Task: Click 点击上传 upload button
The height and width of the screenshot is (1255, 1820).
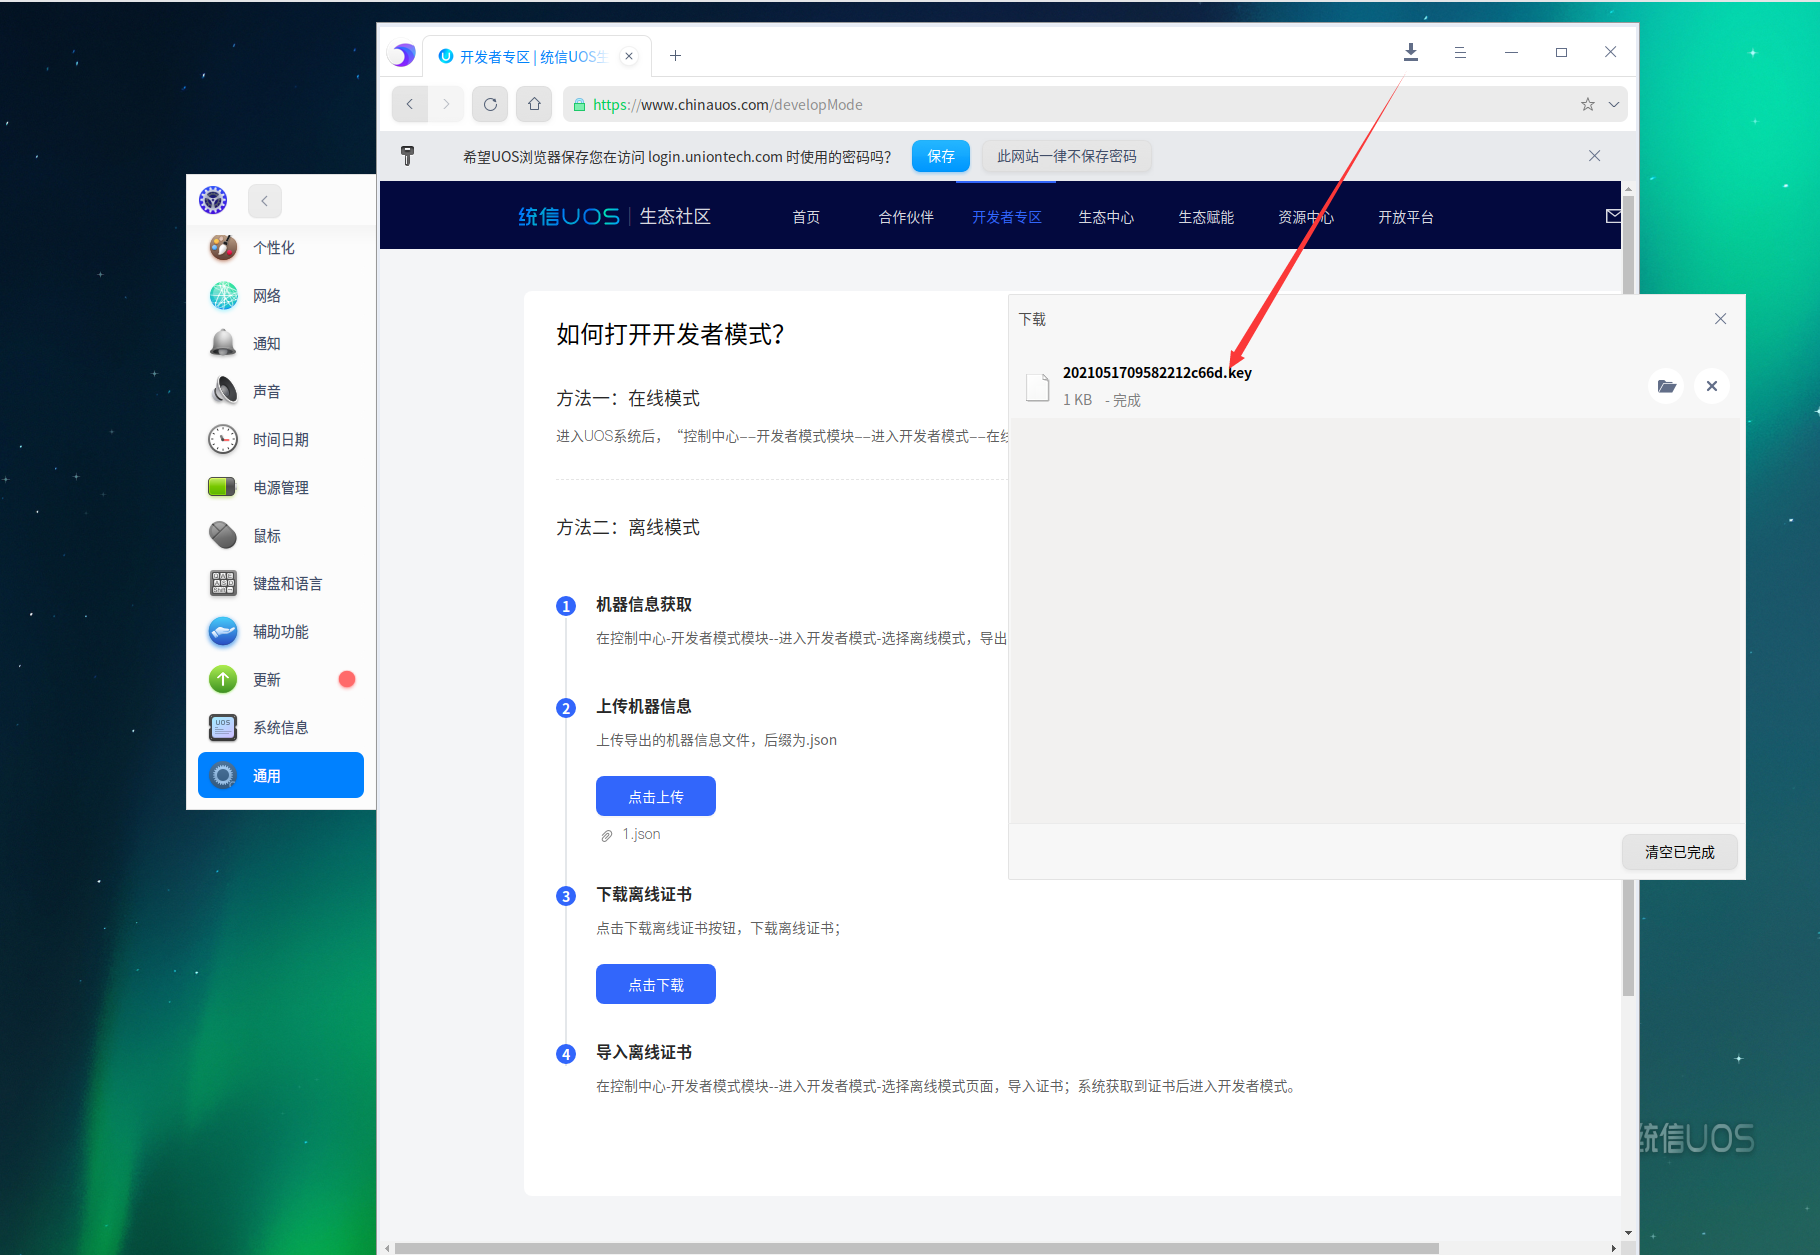Action: pyautogui.click(x=656, y=796)
